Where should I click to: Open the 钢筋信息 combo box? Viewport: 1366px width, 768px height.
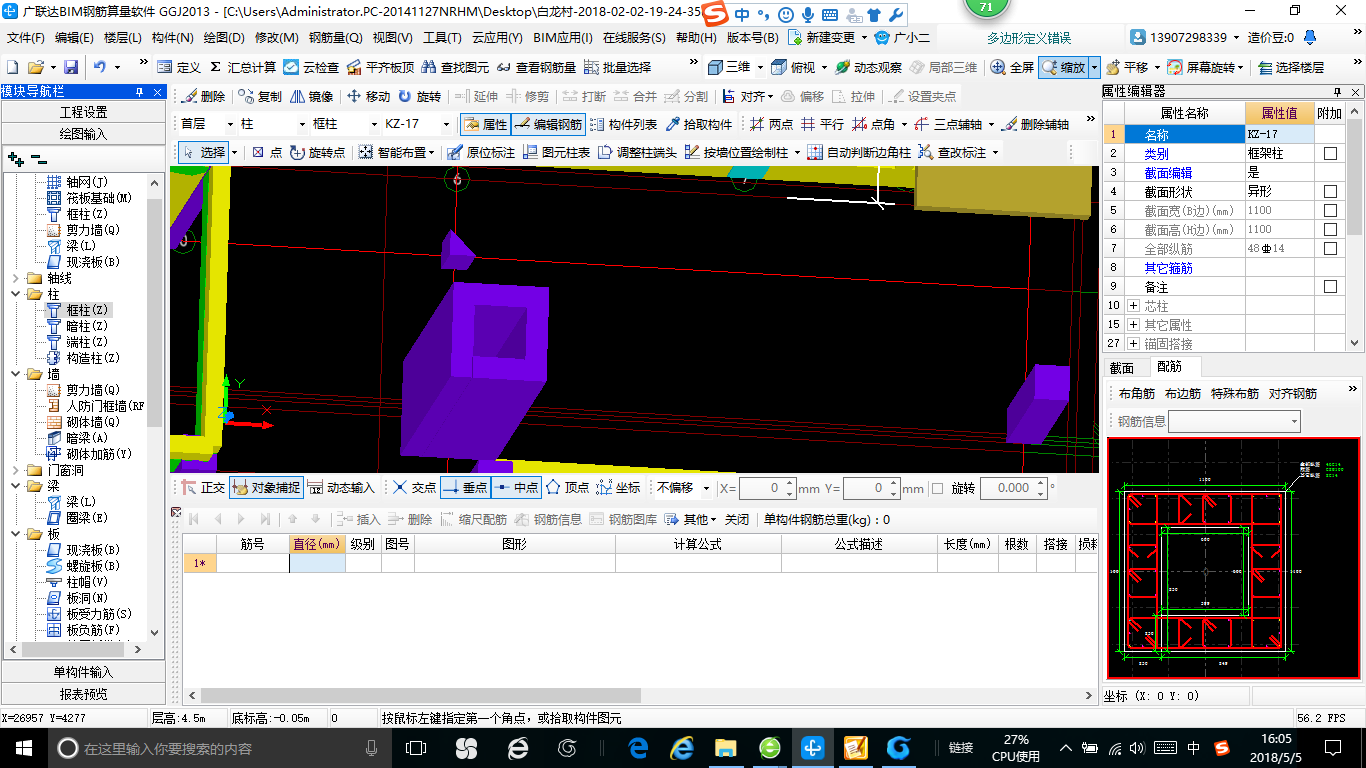click(1235, 421)
